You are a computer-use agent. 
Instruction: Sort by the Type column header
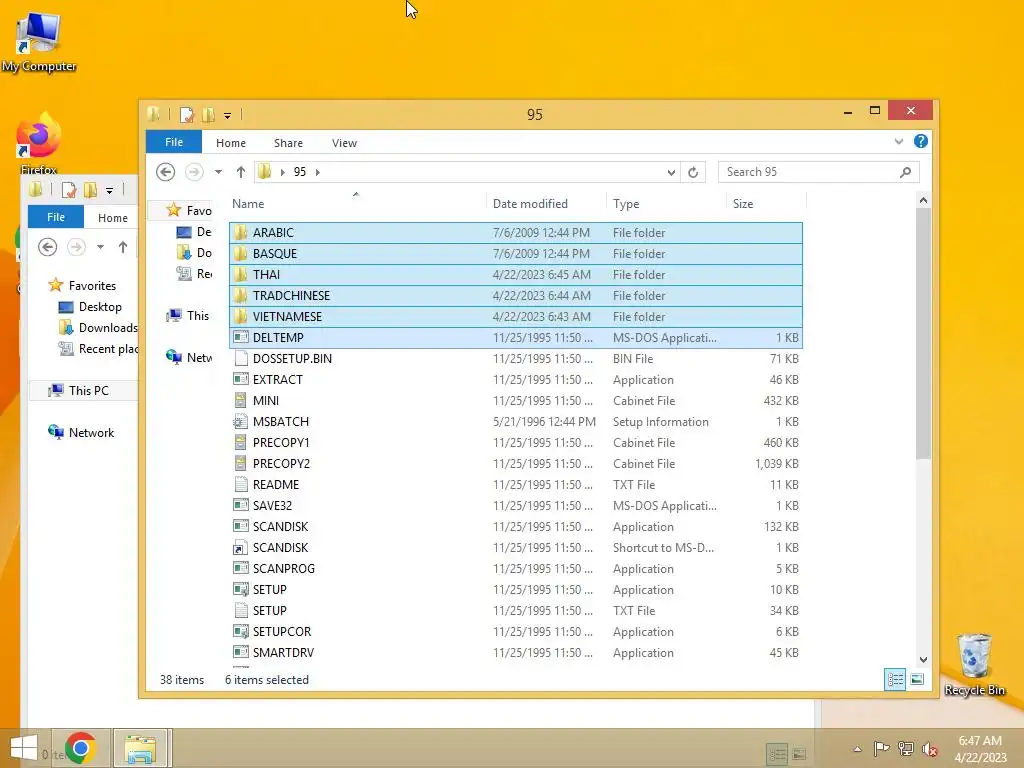pyautogui.click(x=665, y=204)
